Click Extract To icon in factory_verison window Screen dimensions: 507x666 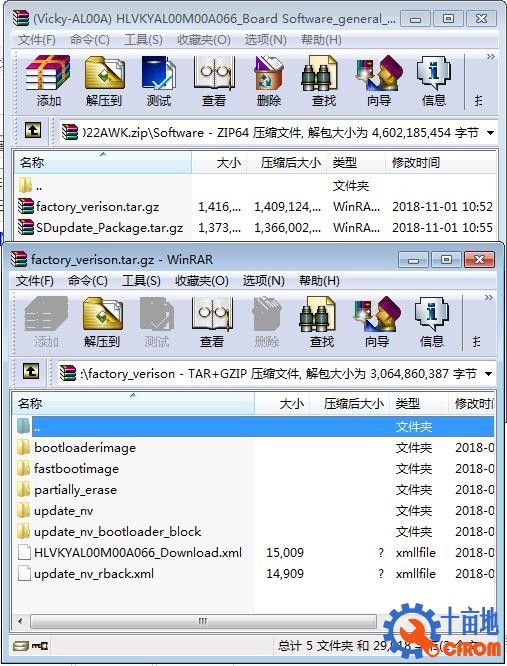[x=102, y=322]
